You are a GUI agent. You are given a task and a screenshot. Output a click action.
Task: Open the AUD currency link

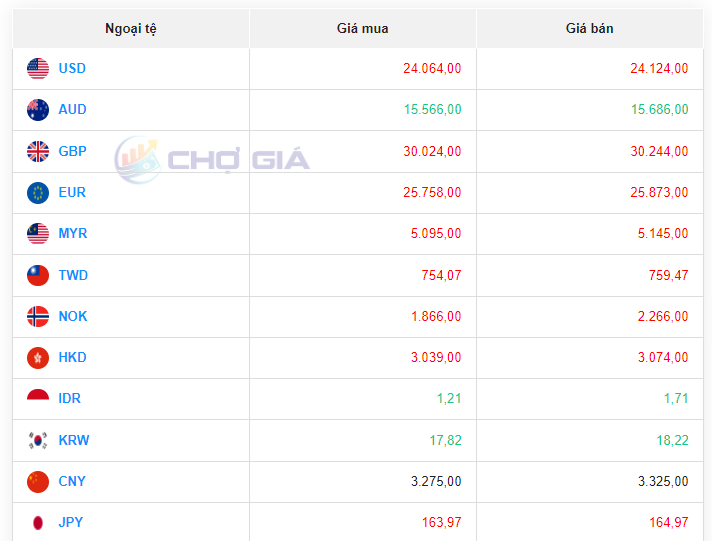(x=72, y=110)
